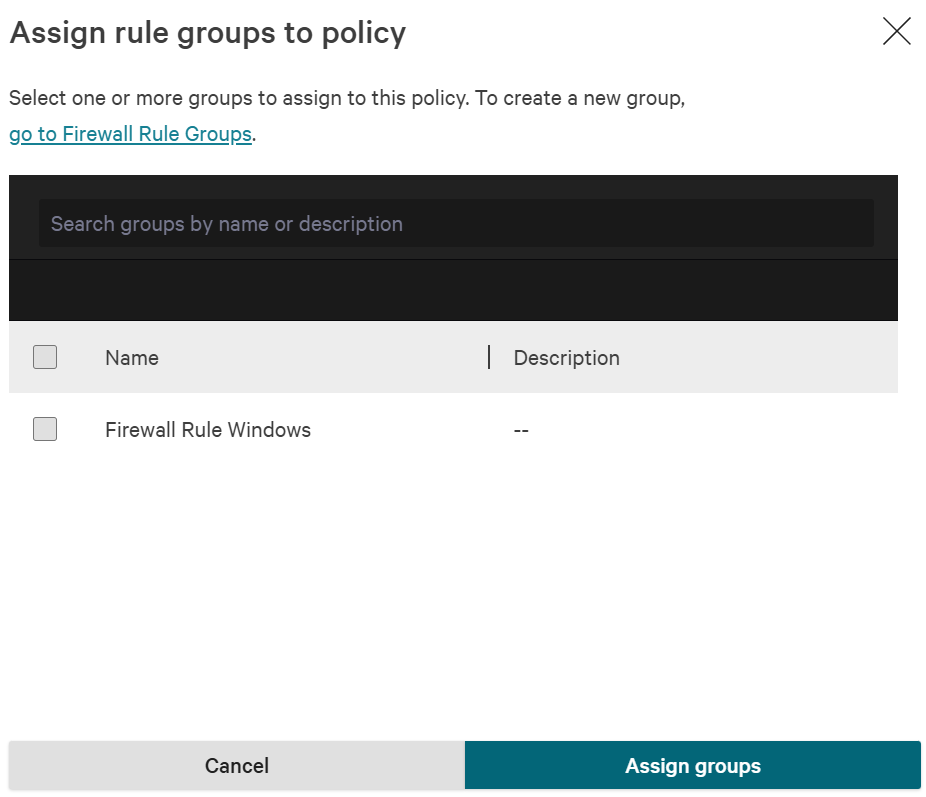Click the dashes in the Description column
The width and height of the screenshot is (926, 797).
pyautogui.click(x=521, y=429)
